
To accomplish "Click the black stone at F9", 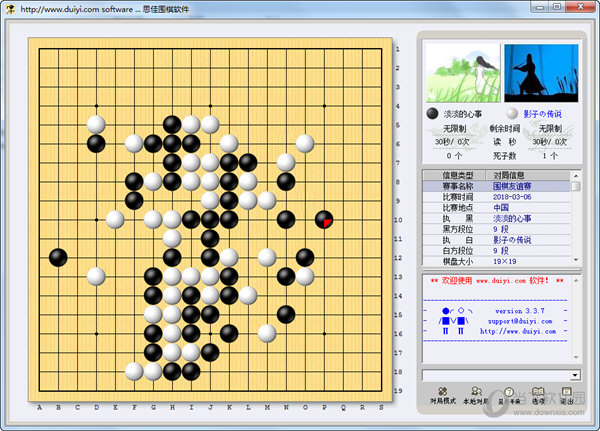I will (134, 201).
